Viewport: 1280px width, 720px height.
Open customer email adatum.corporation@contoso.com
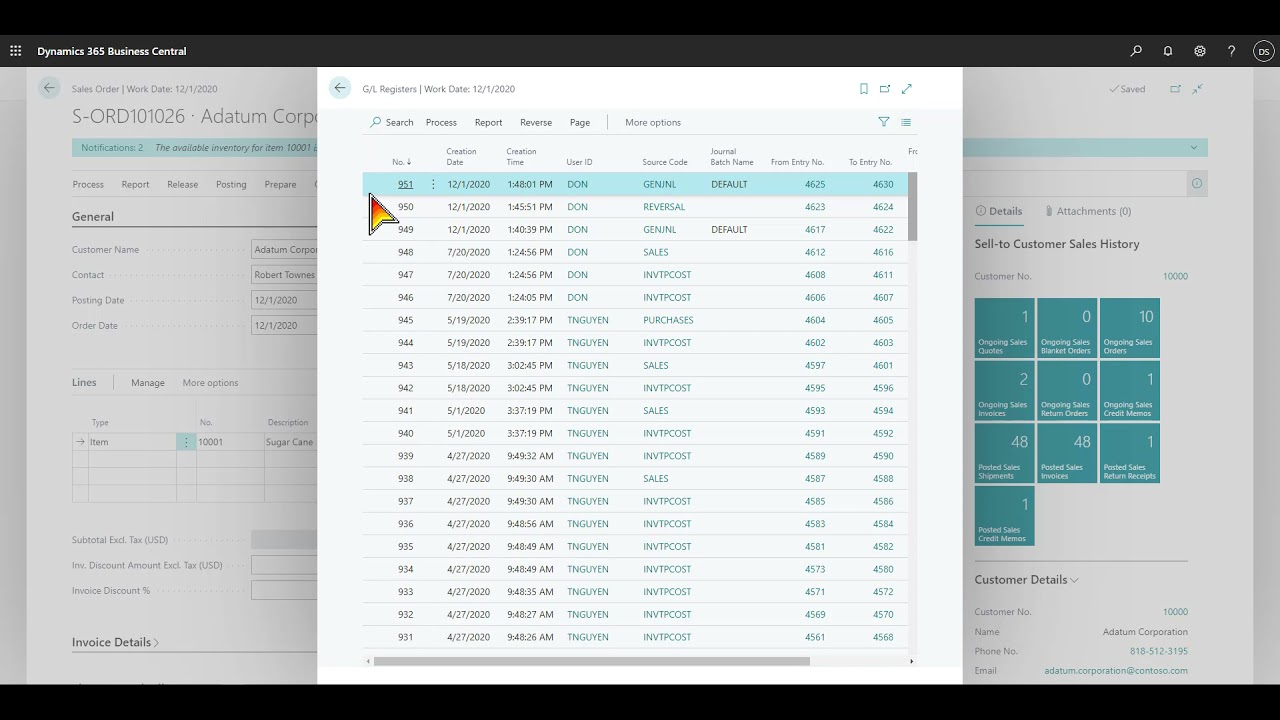click(x=1116, y=671)
